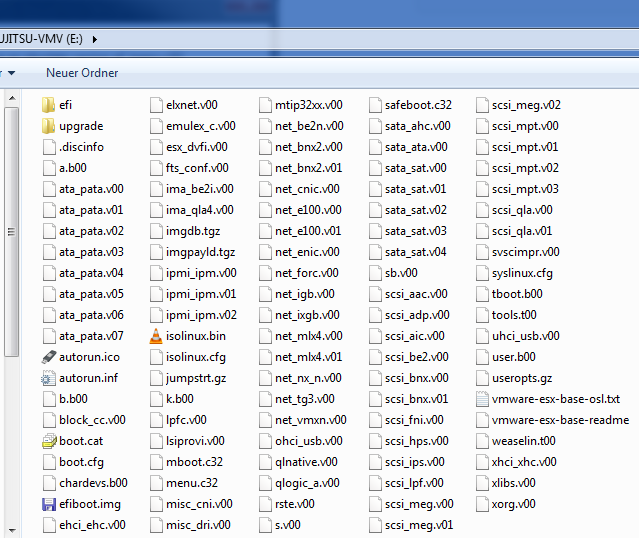Image resolution: width=639 pixels, height=538 pixels.
Task: Select the vmware-esx-base-osl.txt text document icon
Action: point(482,399)
